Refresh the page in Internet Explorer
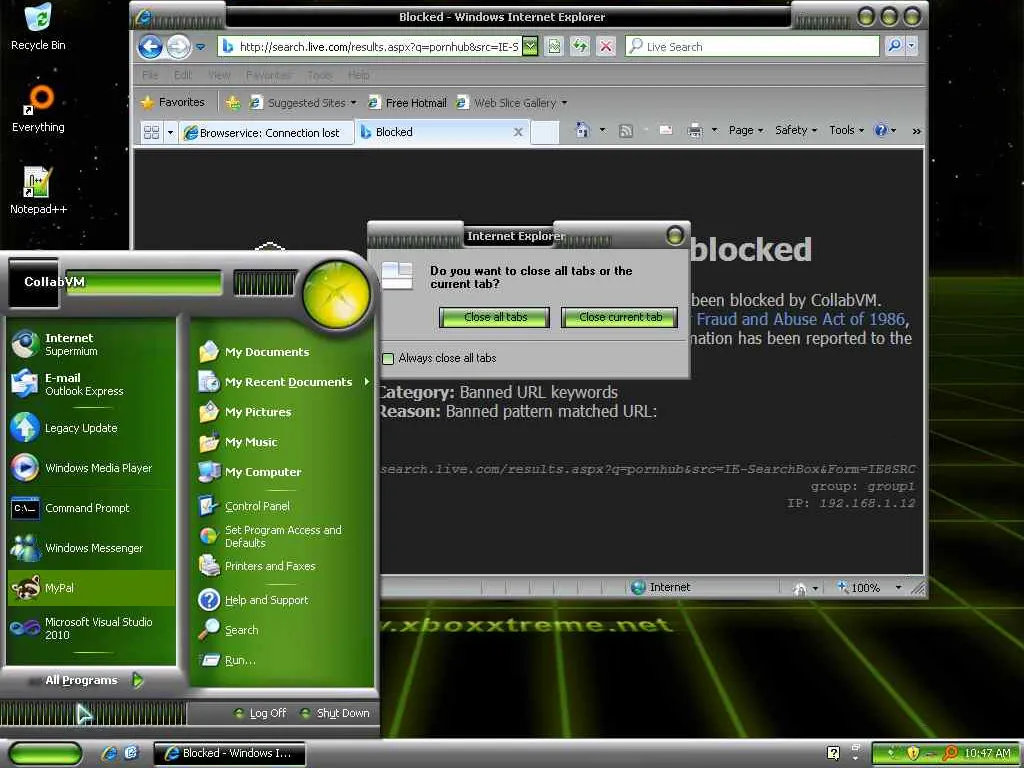This screenshot has height=768, width=1024. pos(580,46)
